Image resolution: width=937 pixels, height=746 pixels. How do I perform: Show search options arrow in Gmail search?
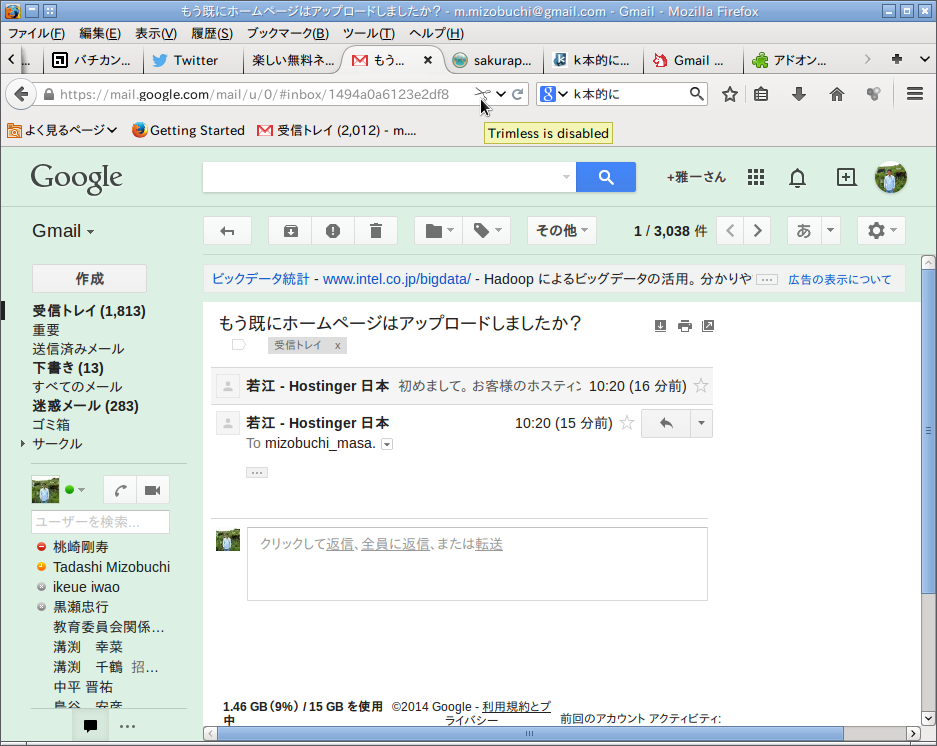(566, 177)
